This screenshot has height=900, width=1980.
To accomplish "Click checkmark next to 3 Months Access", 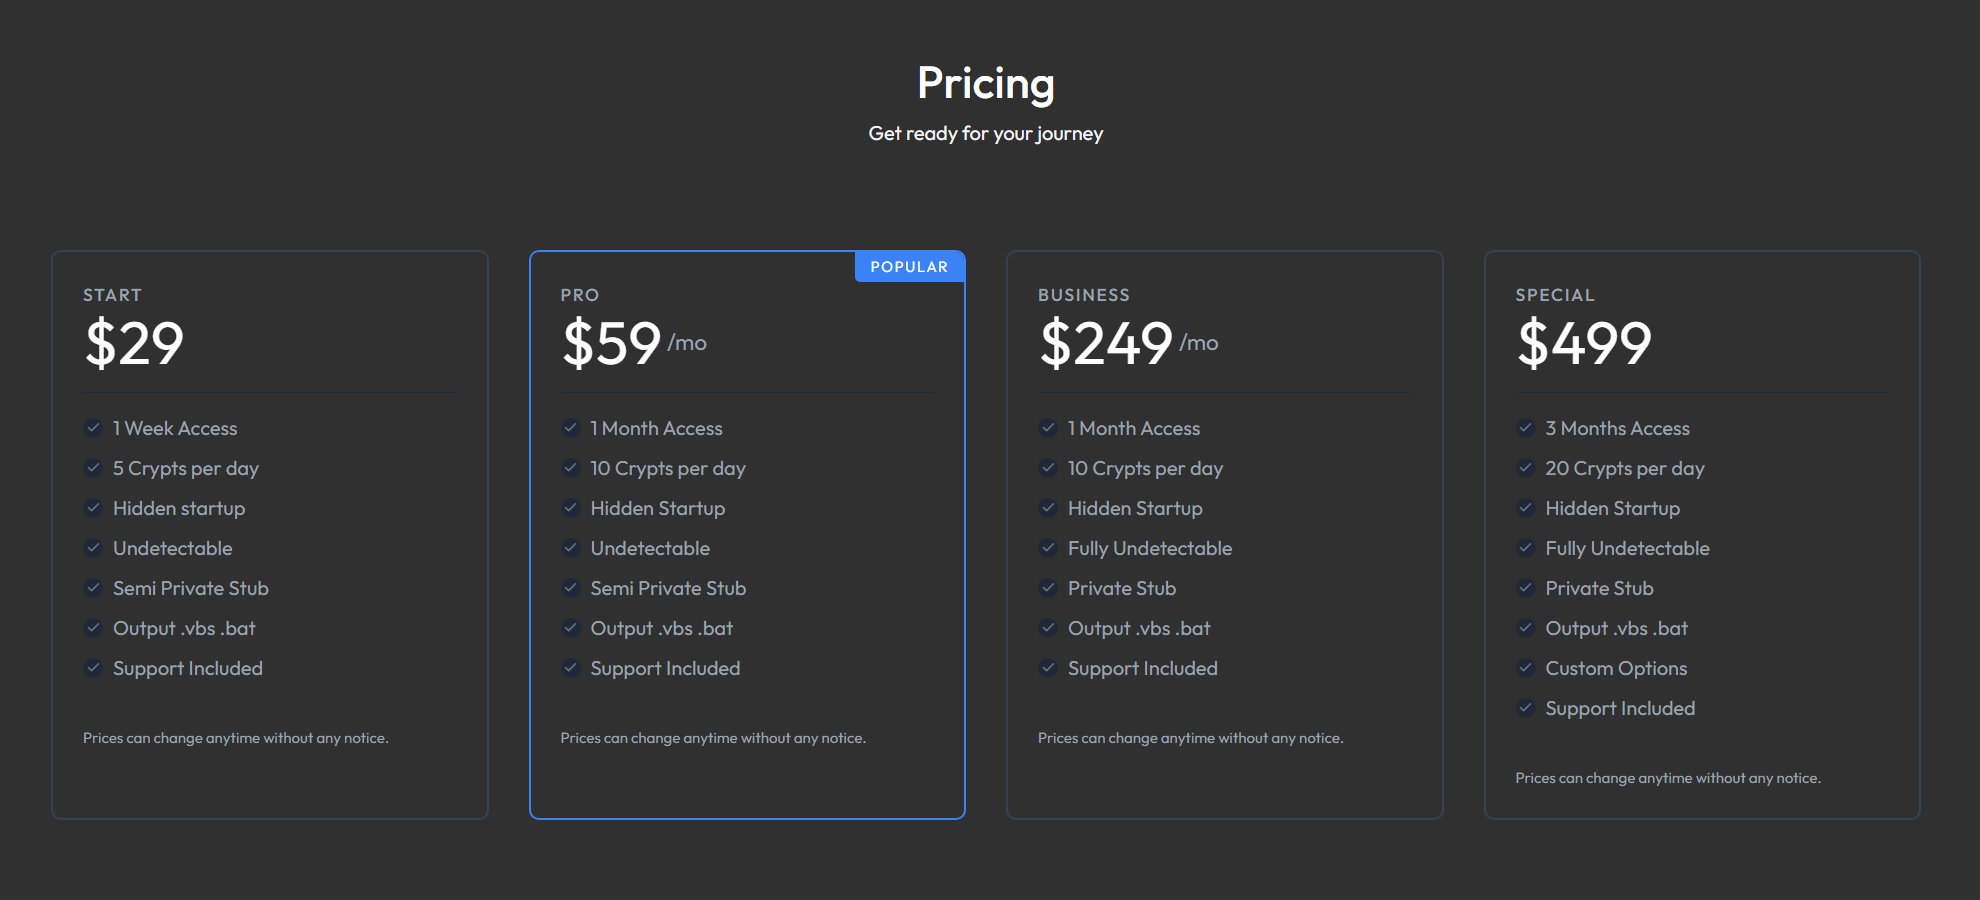I will tap(1525, 428).
